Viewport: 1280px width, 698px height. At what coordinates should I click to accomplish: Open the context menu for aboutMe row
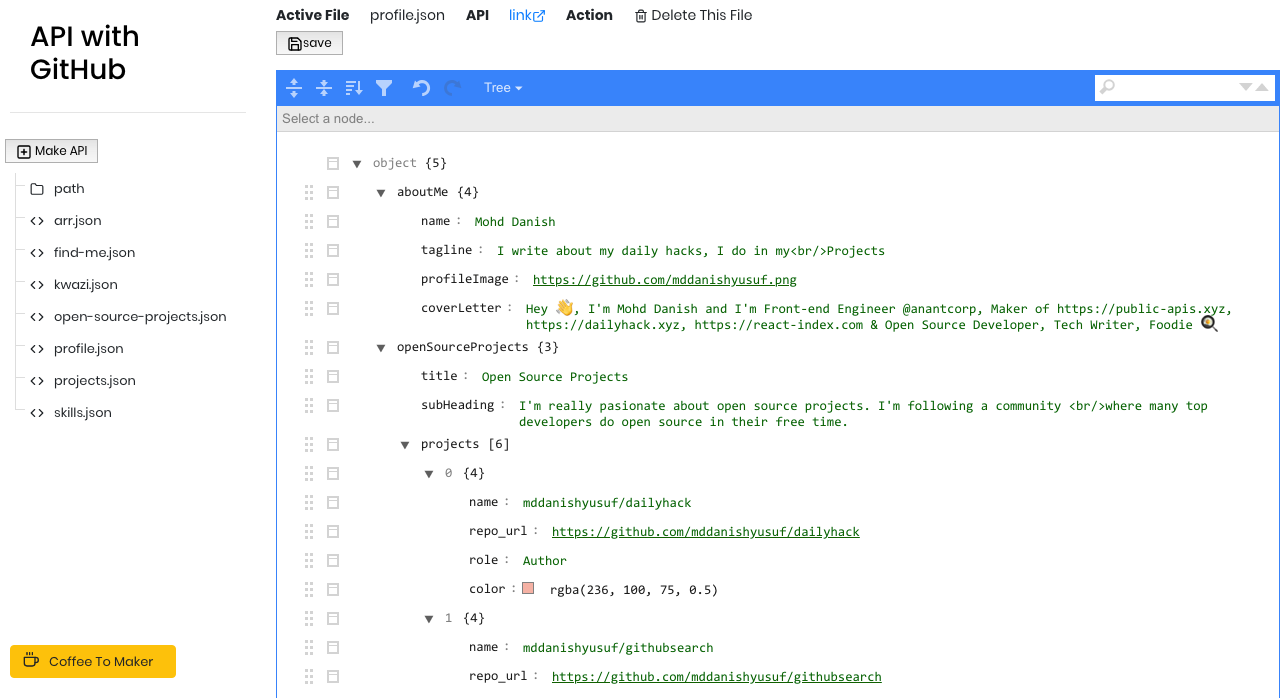point(333,192)
